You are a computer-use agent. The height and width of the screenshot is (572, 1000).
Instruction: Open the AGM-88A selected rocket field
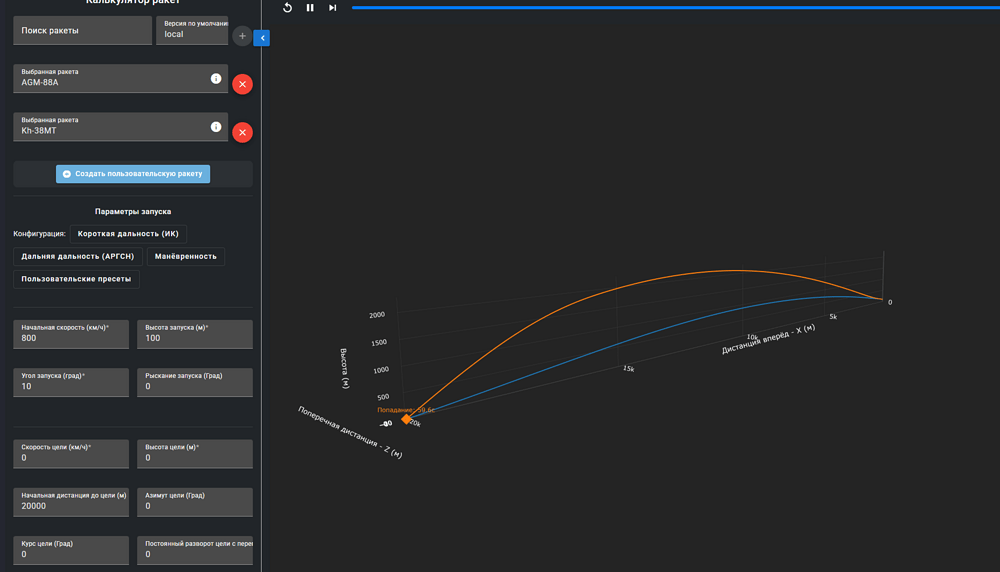[x=110, y=79]
